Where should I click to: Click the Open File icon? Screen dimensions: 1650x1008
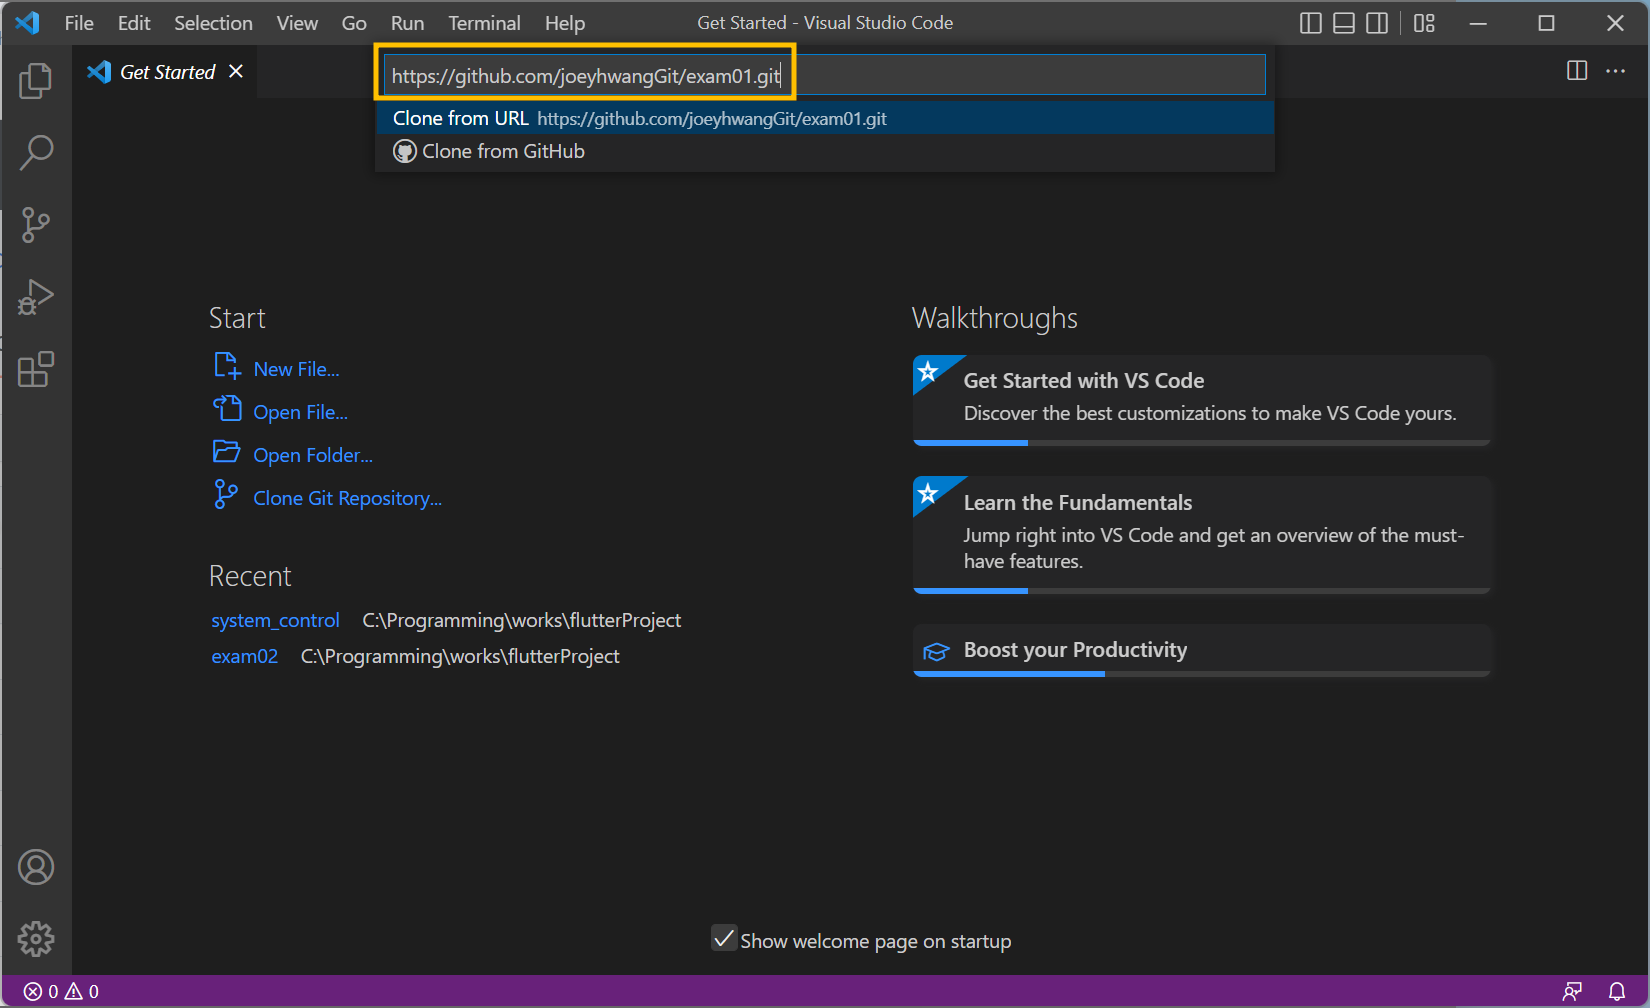pyautogui.click(x=227, y=408)
